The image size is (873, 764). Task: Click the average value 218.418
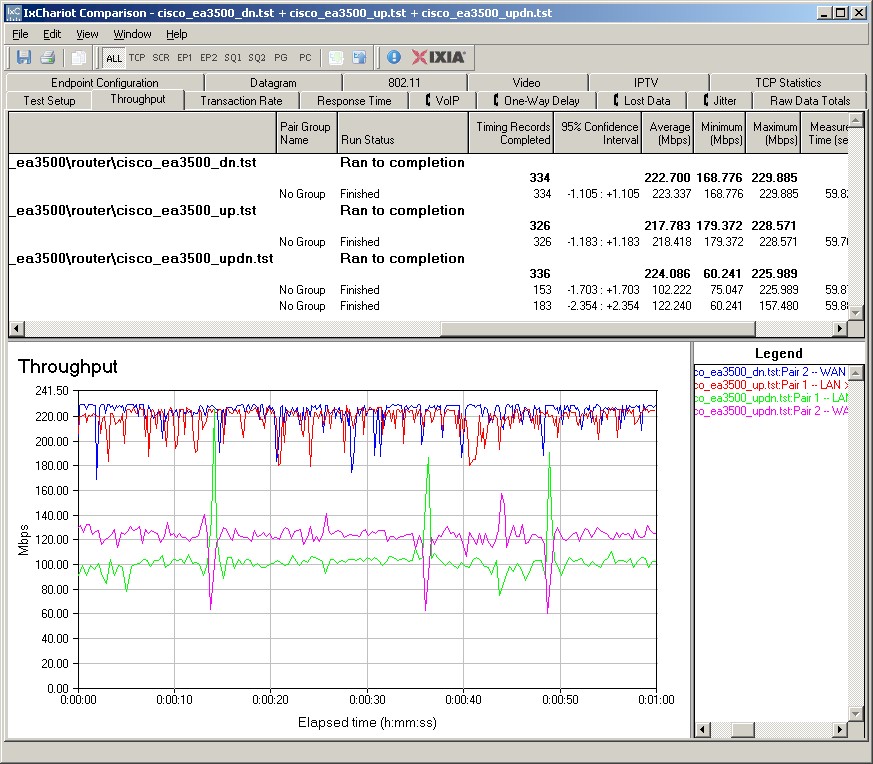click(x=671, y=242)
